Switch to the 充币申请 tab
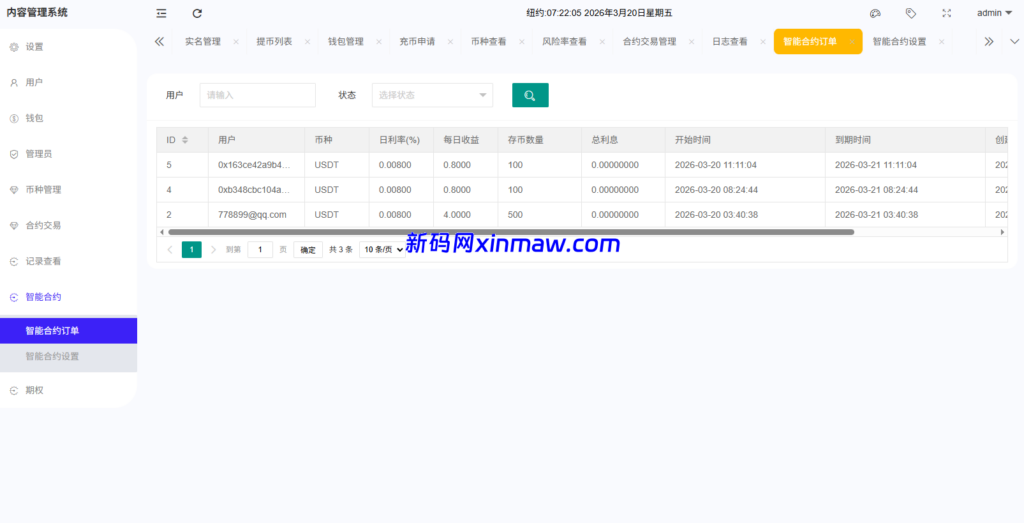 pos(417,41)
